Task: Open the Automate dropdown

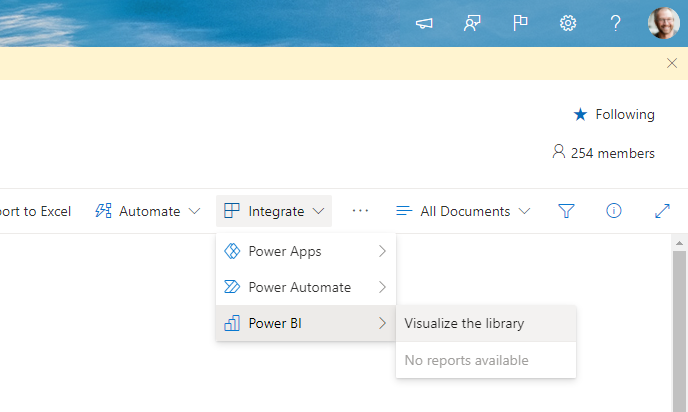Action: pyautogui.click(x=148, y=211)
